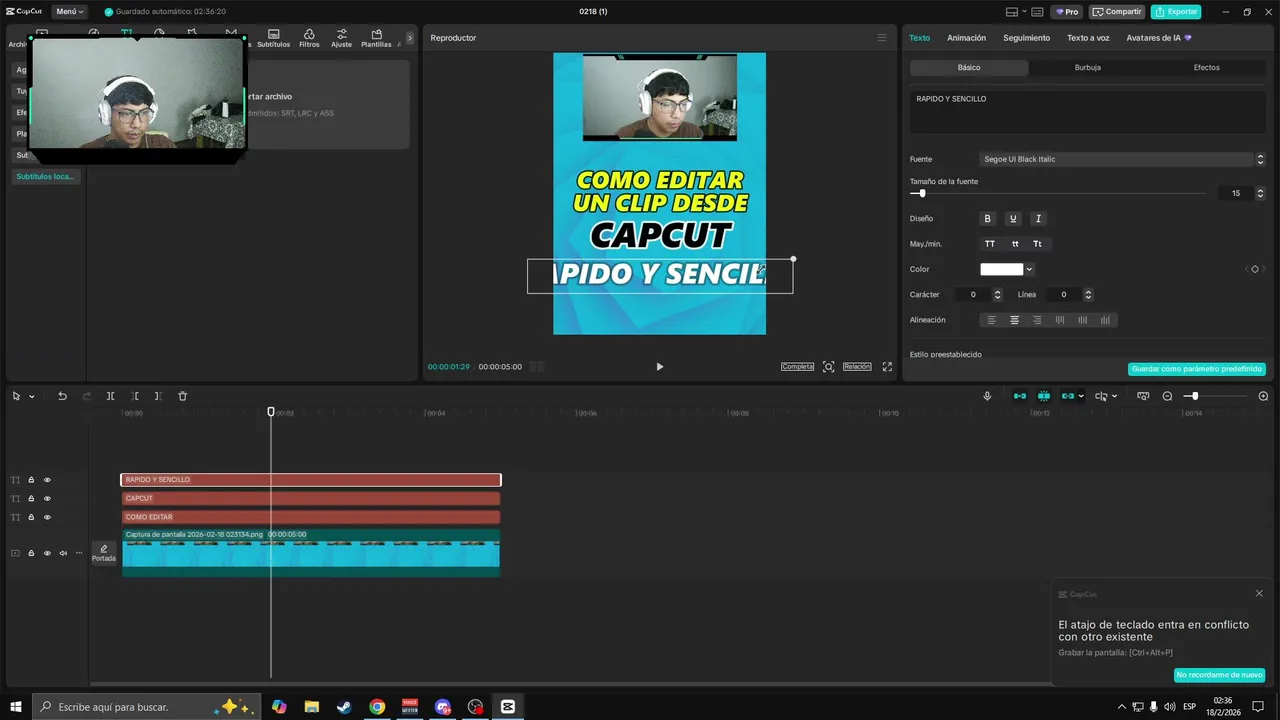Set text to all lowercase (tt)
Image resolution: width=1280 pixels, height=720 pixels.
point(1015,244)
